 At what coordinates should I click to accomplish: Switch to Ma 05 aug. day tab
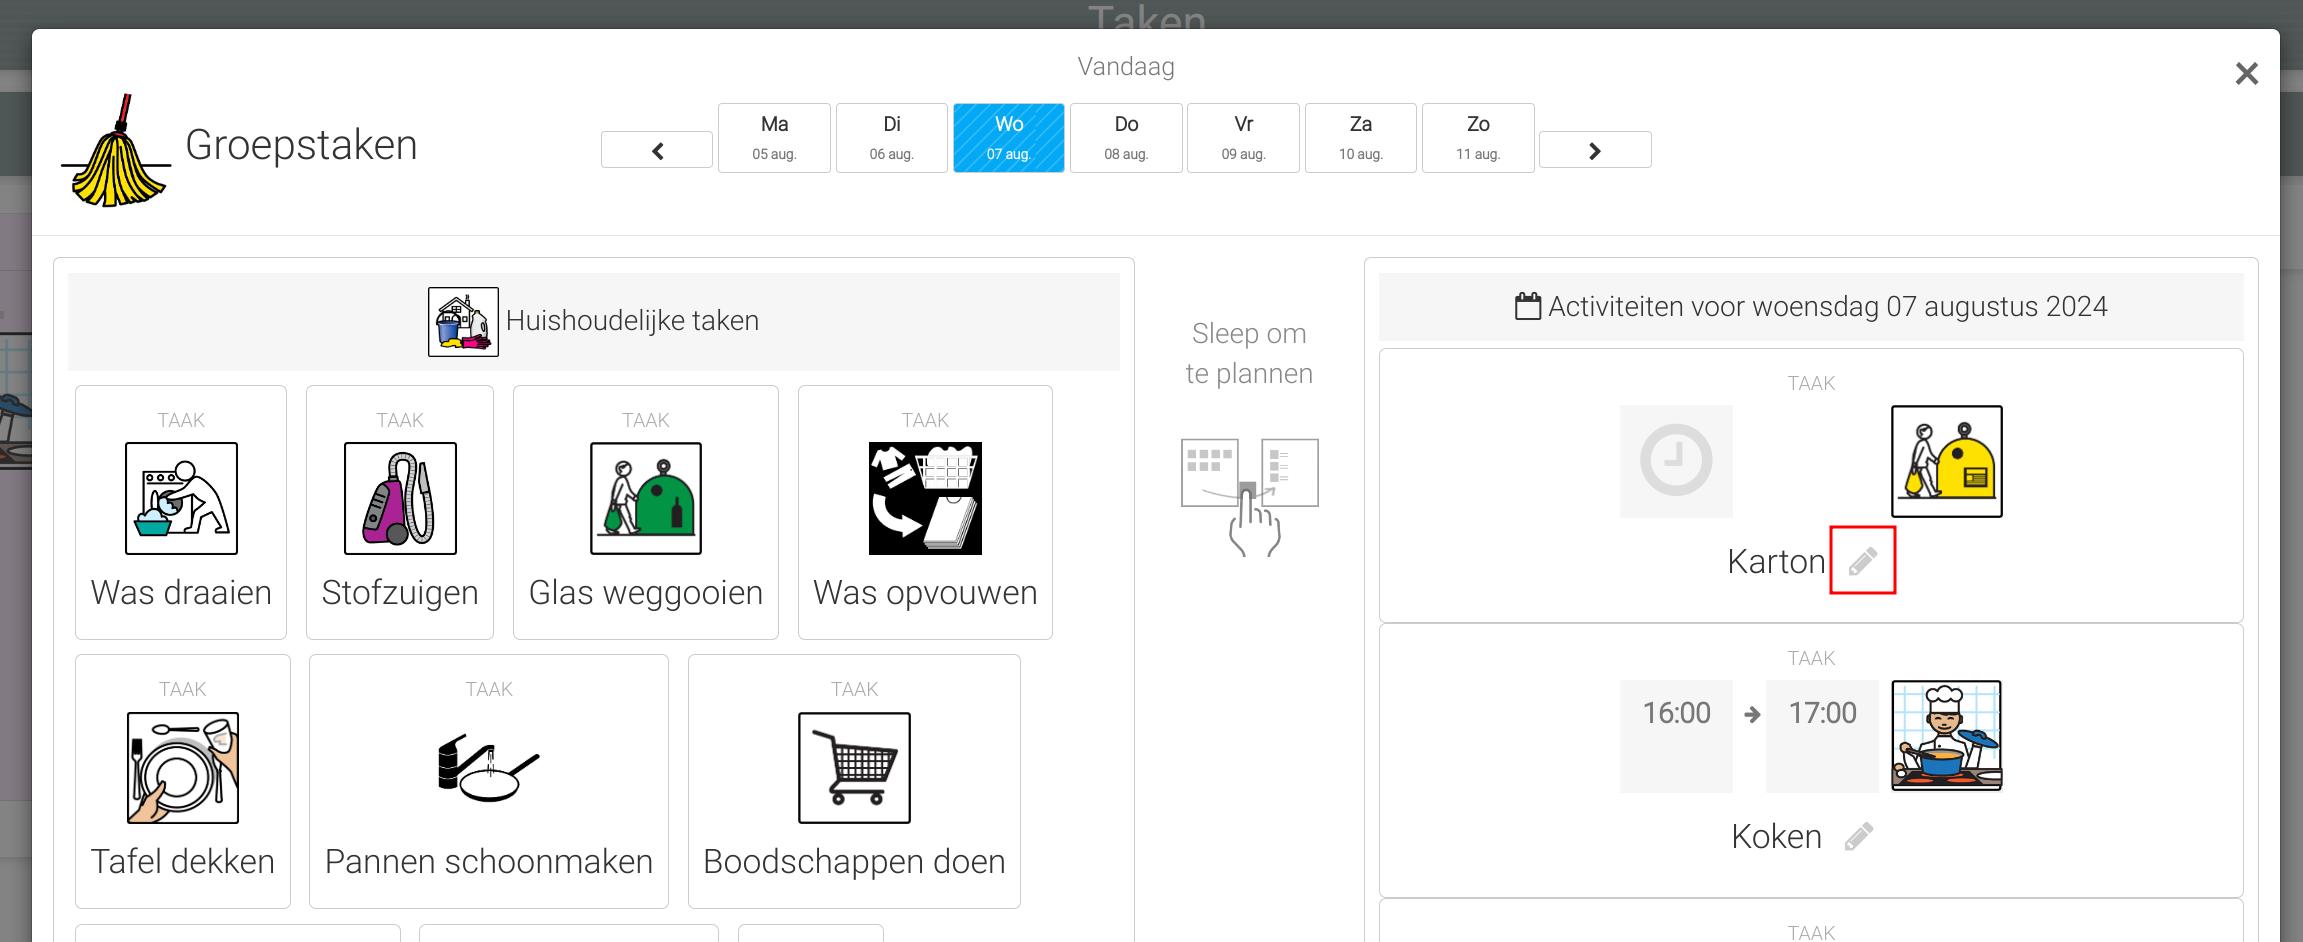tap(774, 138)
